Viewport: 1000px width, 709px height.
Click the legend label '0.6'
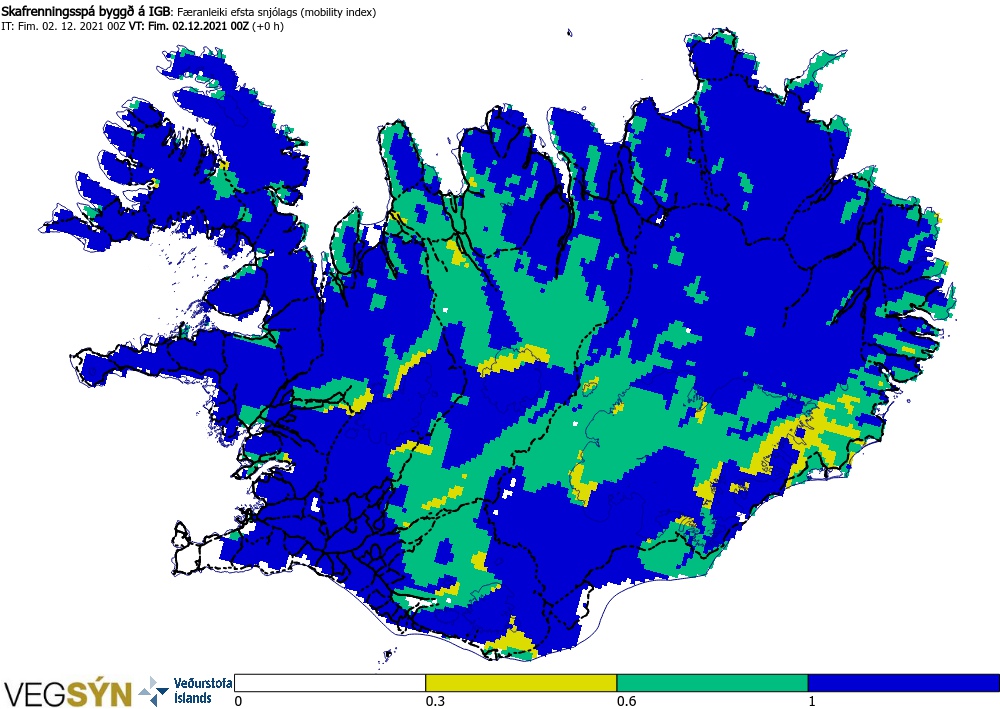626,701
